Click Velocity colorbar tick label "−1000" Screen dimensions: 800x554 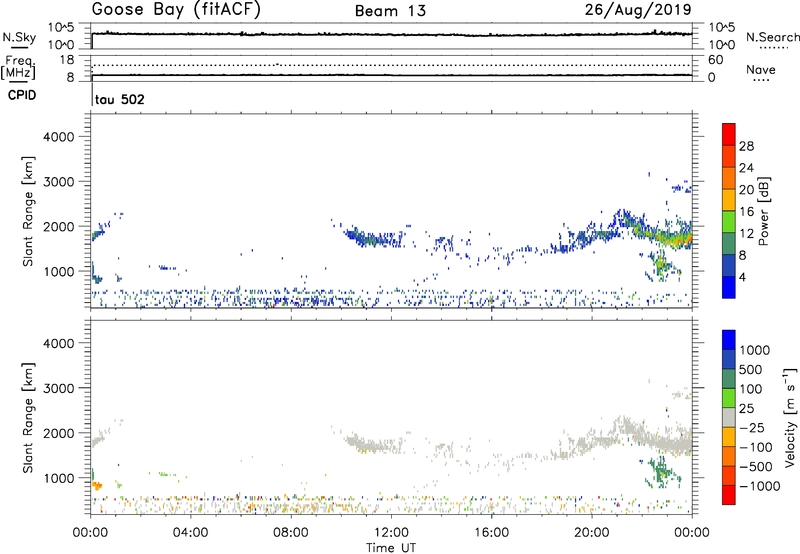[x=759, y=486]
